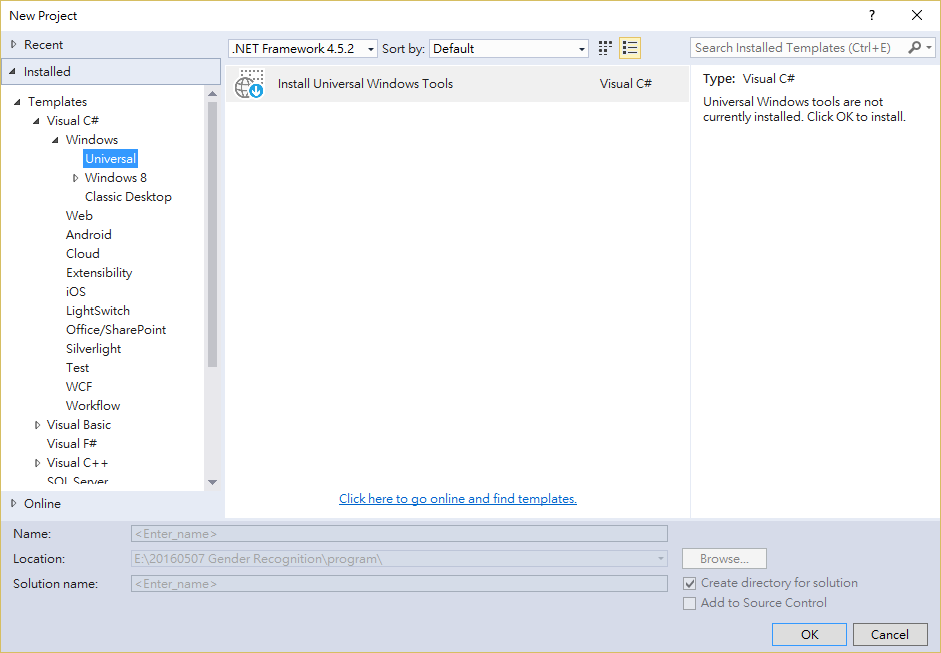Select the Web template category

click(79, 215)
